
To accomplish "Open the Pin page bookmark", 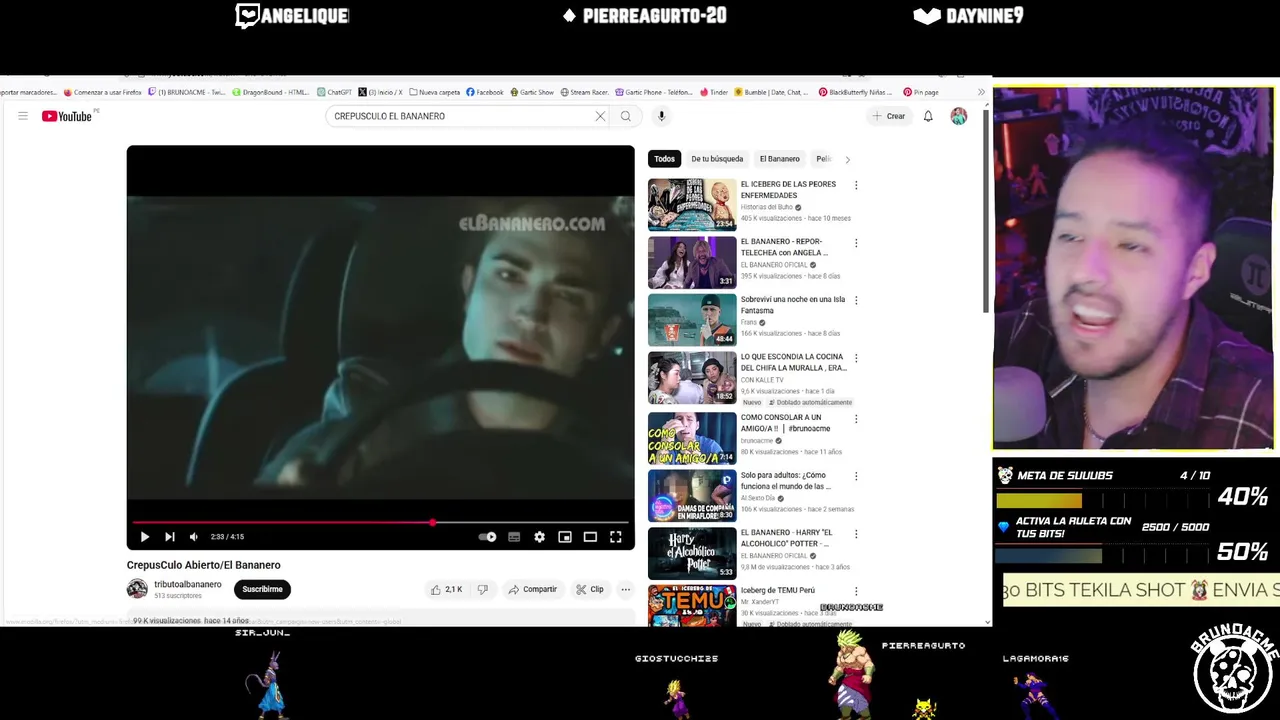I will point(920,92).
